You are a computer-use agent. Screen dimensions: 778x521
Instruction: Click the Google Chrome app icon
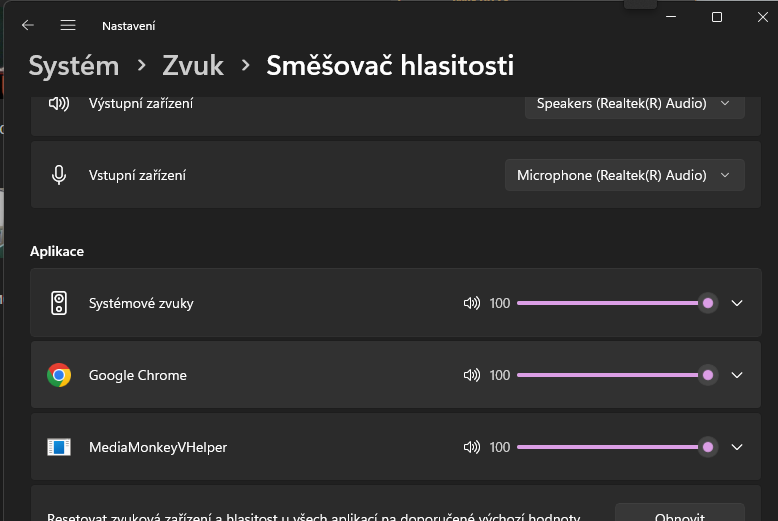[x=59, y=375]
